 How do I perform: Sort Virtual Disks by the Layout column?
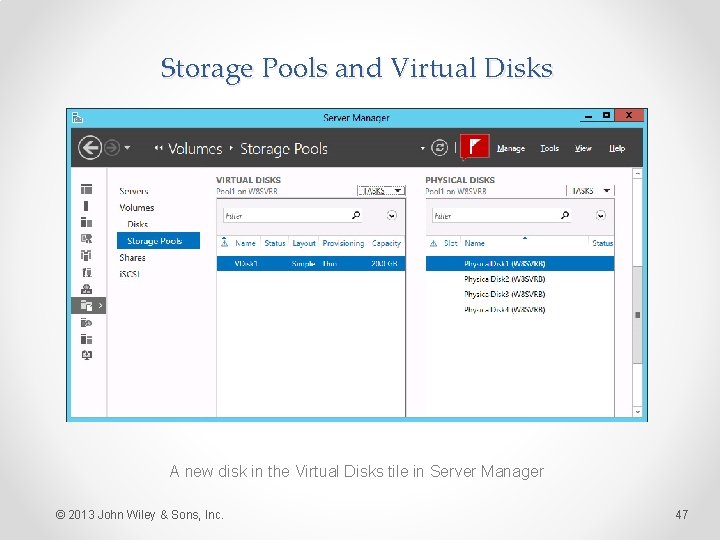(x=304, y=243)
